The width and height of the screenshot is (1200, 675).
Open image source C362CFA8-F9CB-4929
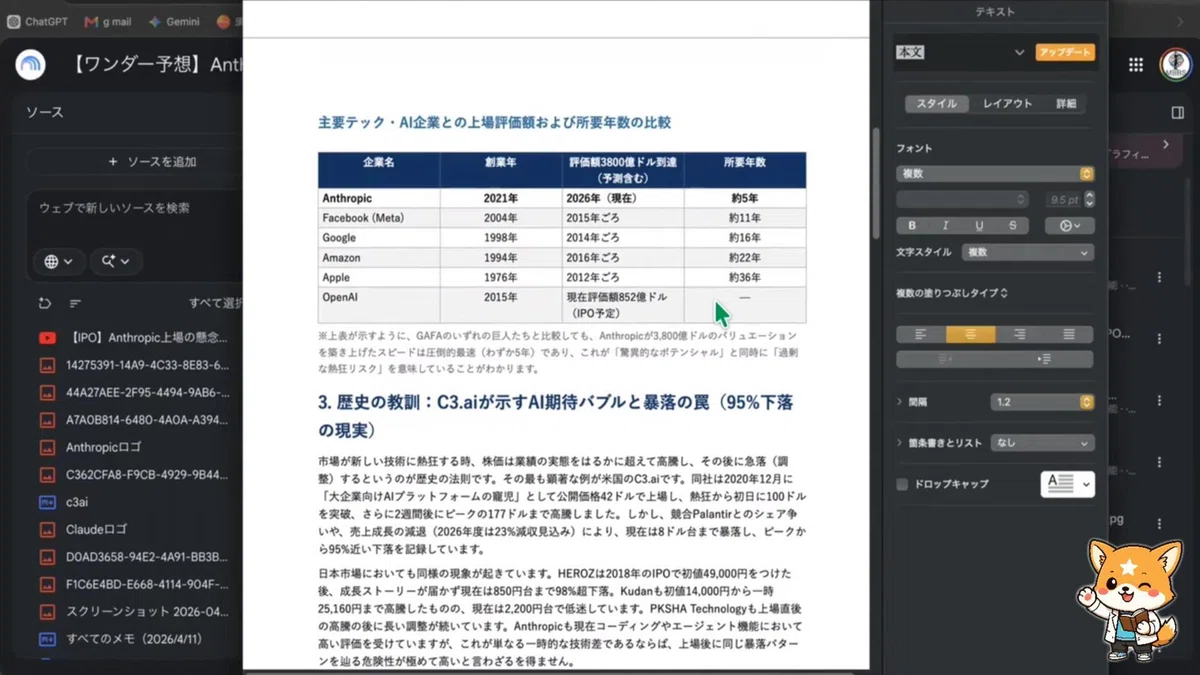134,474
